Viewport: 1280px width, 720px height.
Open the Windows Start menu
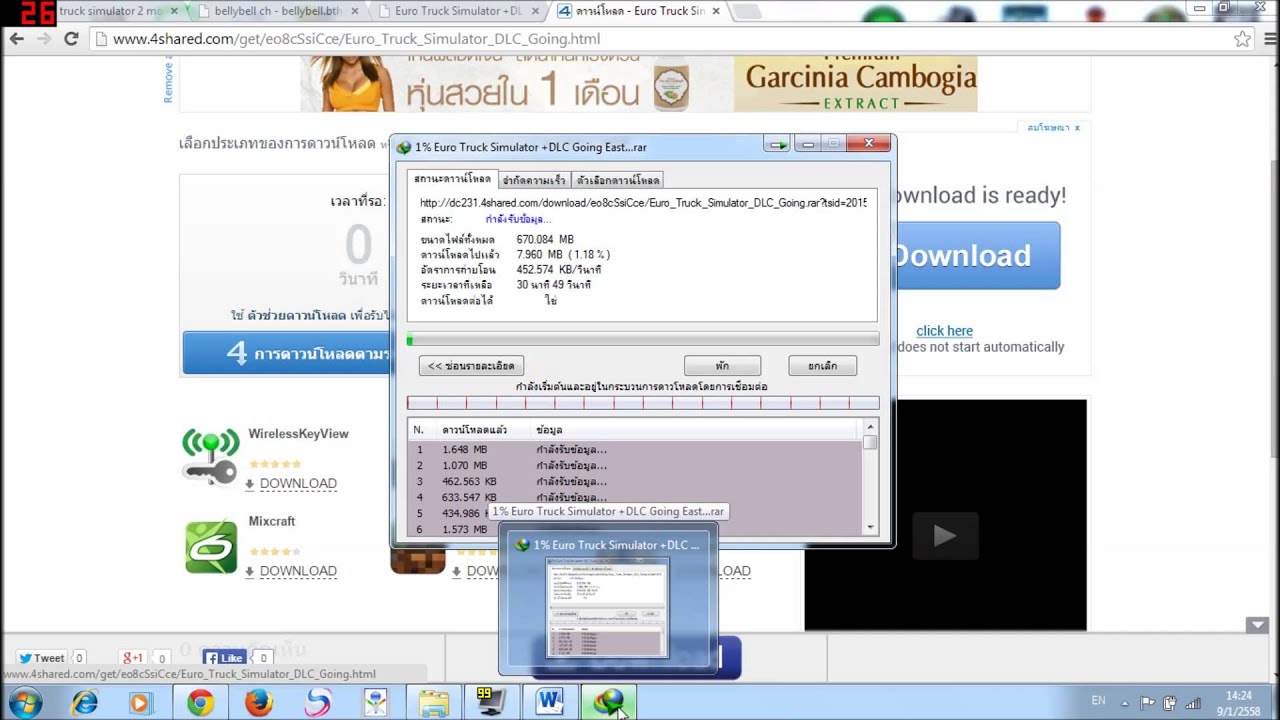(x=24, y=703)
